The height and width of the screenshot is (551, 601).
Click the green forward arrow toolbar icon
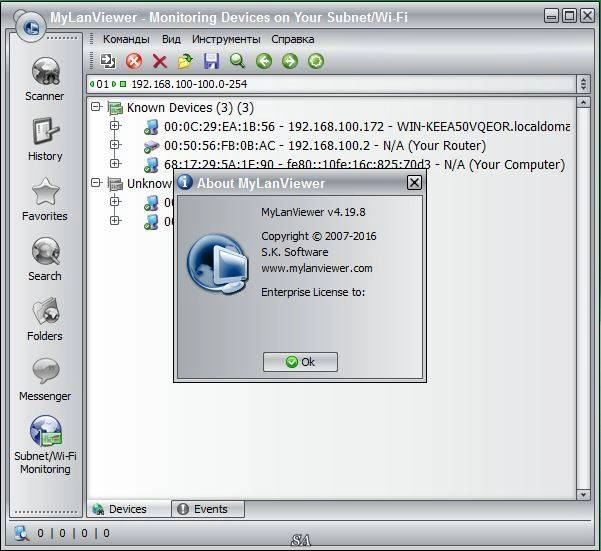[290, 61]
